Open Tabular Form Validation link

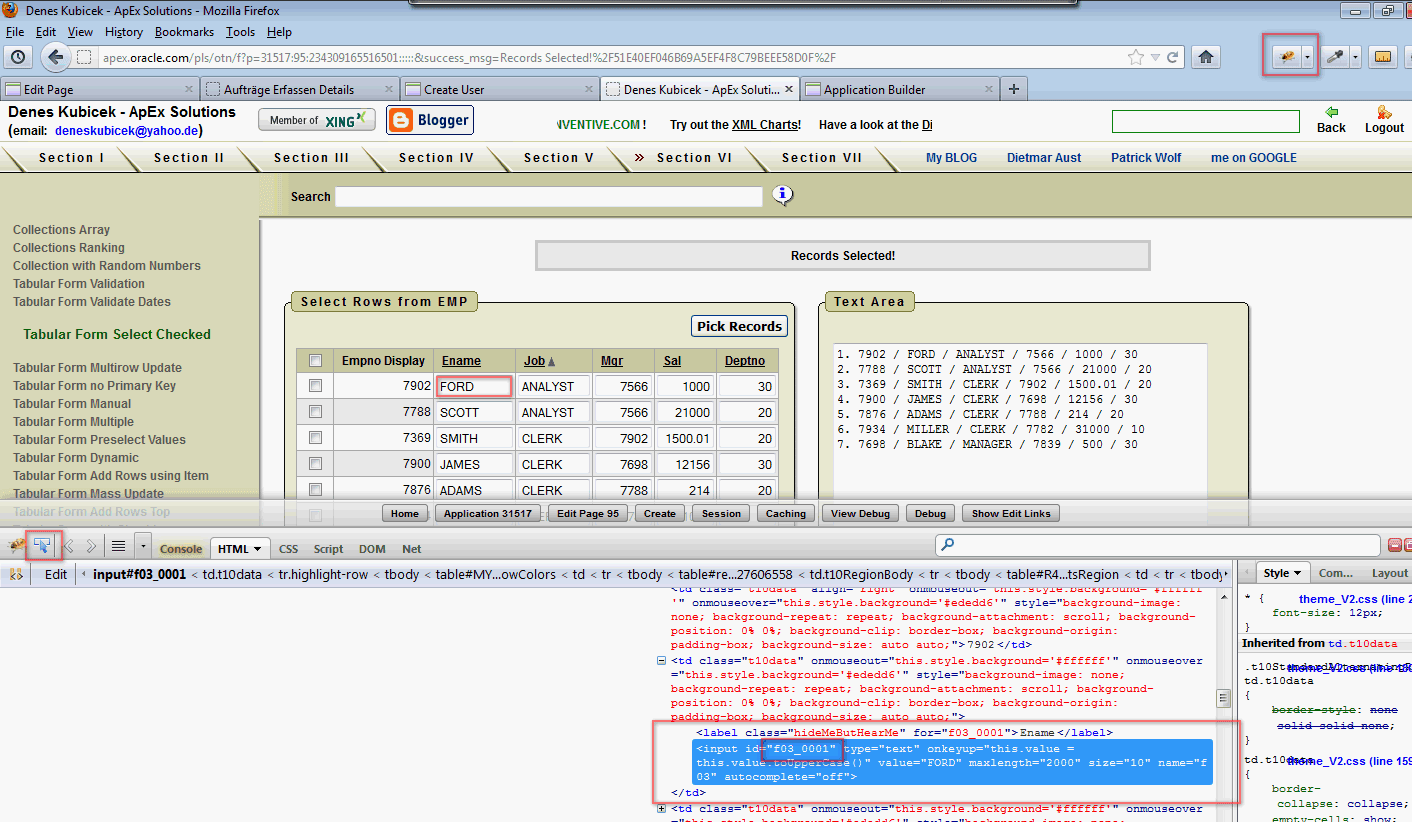pyautogui.click(x=79, y=284)
